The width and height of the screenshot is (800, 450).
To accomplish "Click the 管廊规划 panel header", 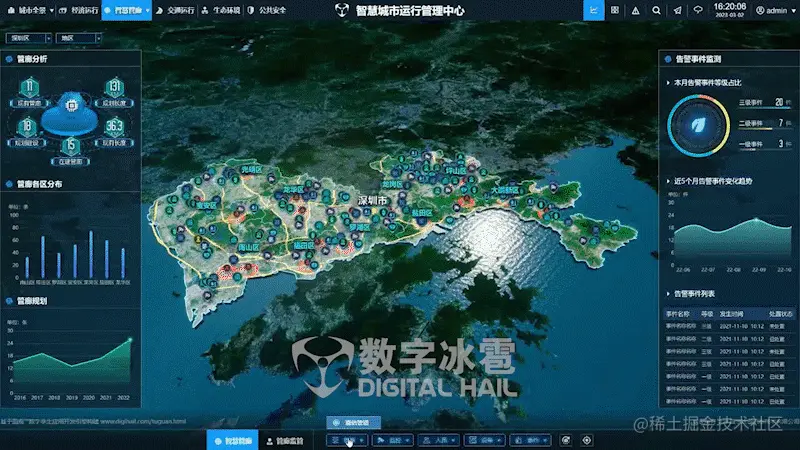I will click(x=32, y=301).
